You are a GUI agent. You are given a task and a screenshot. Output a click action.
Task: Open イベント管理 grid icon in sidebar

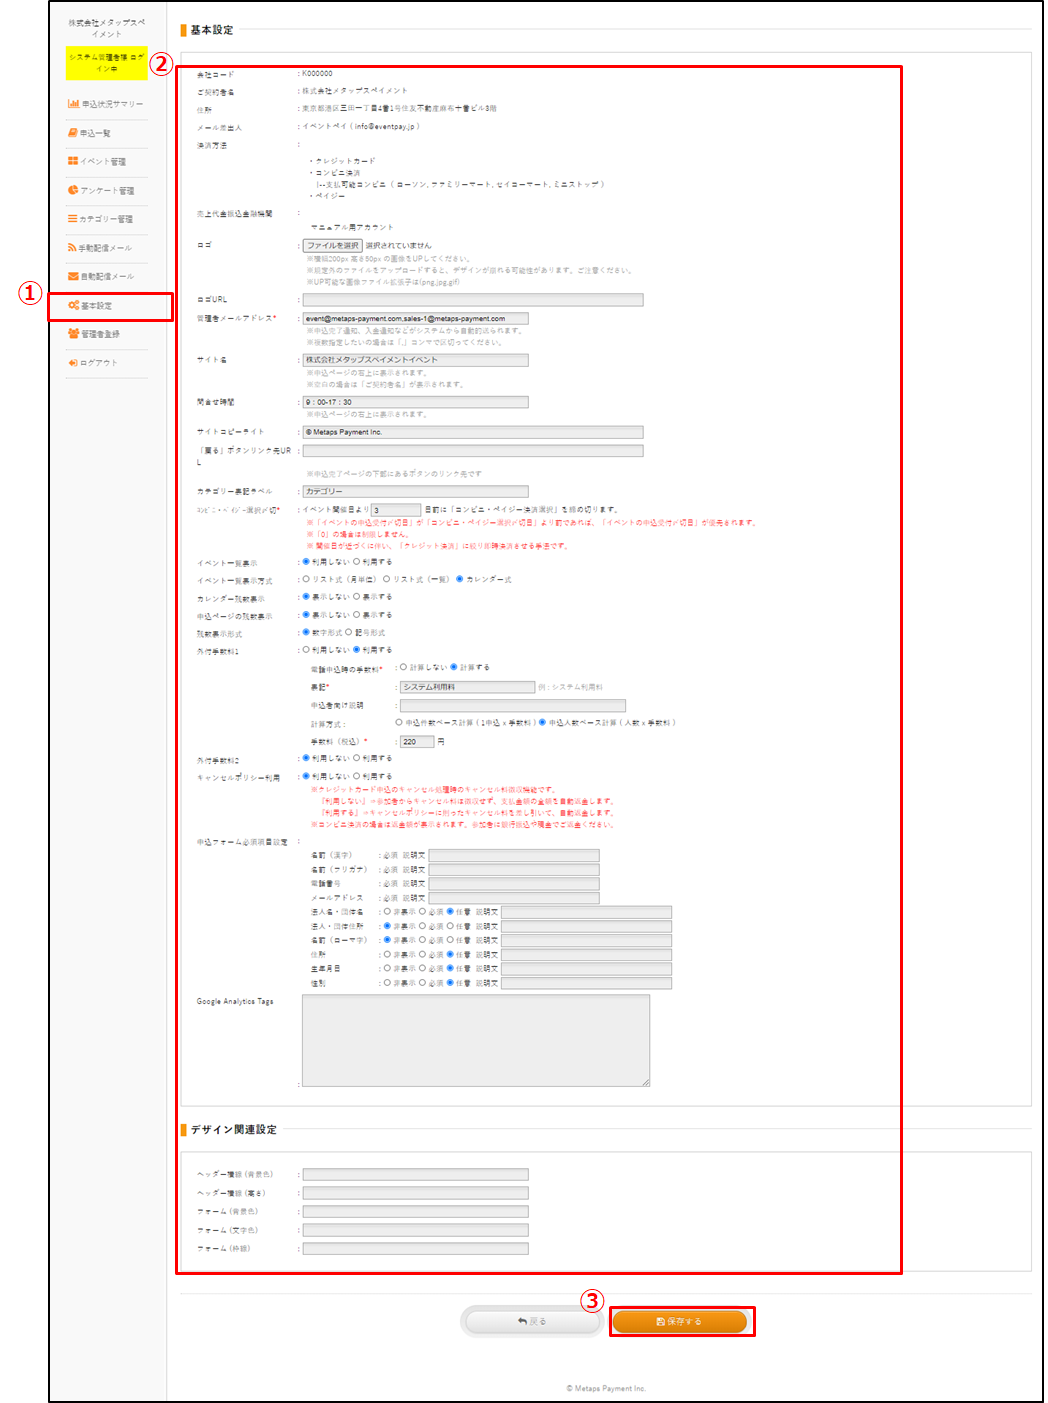pos(73,161)
